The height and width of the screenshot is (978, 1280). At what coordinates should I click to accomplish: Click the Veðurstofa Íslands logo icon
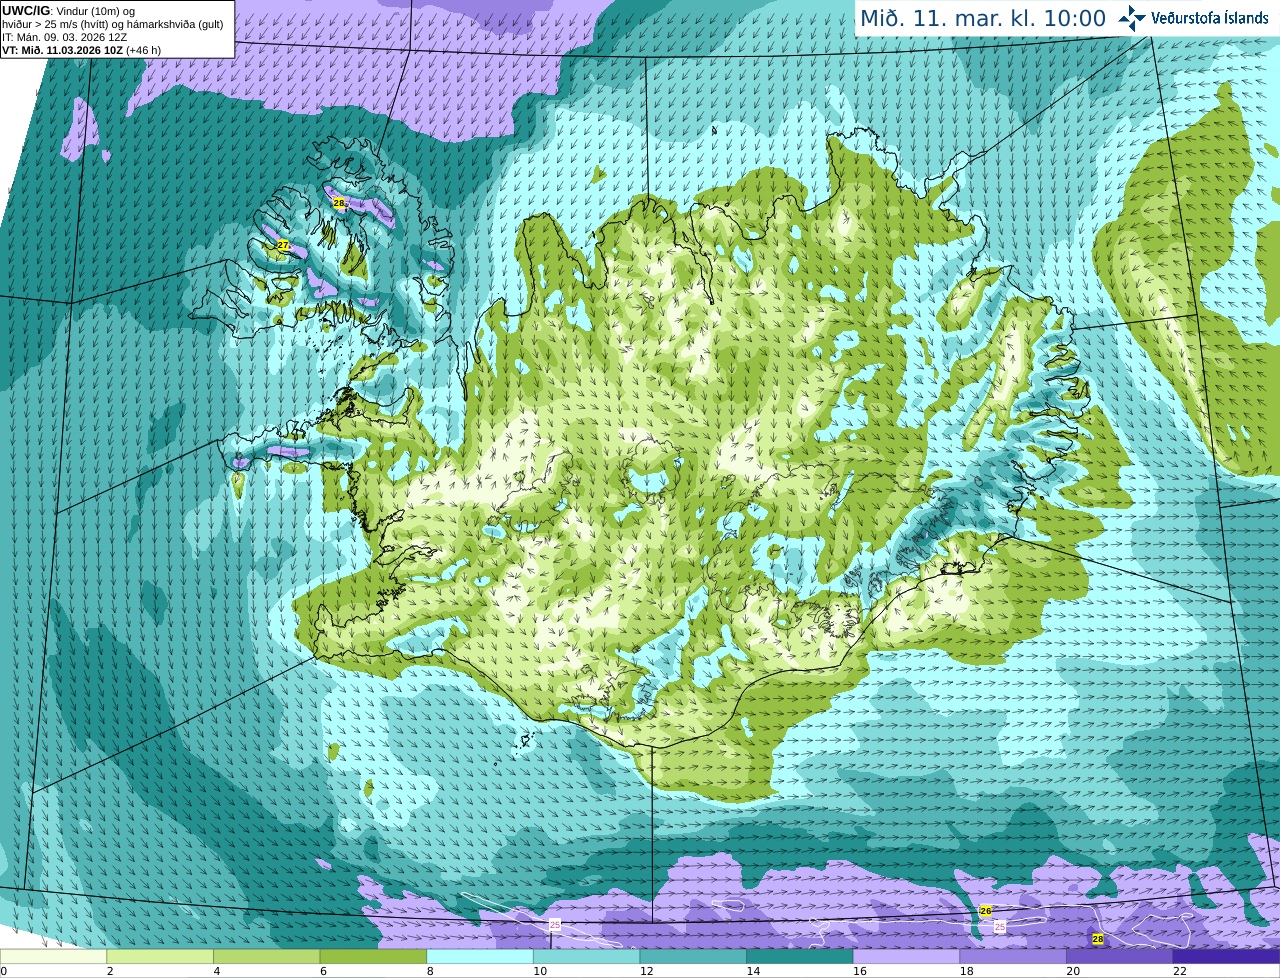coord(1132,18)
